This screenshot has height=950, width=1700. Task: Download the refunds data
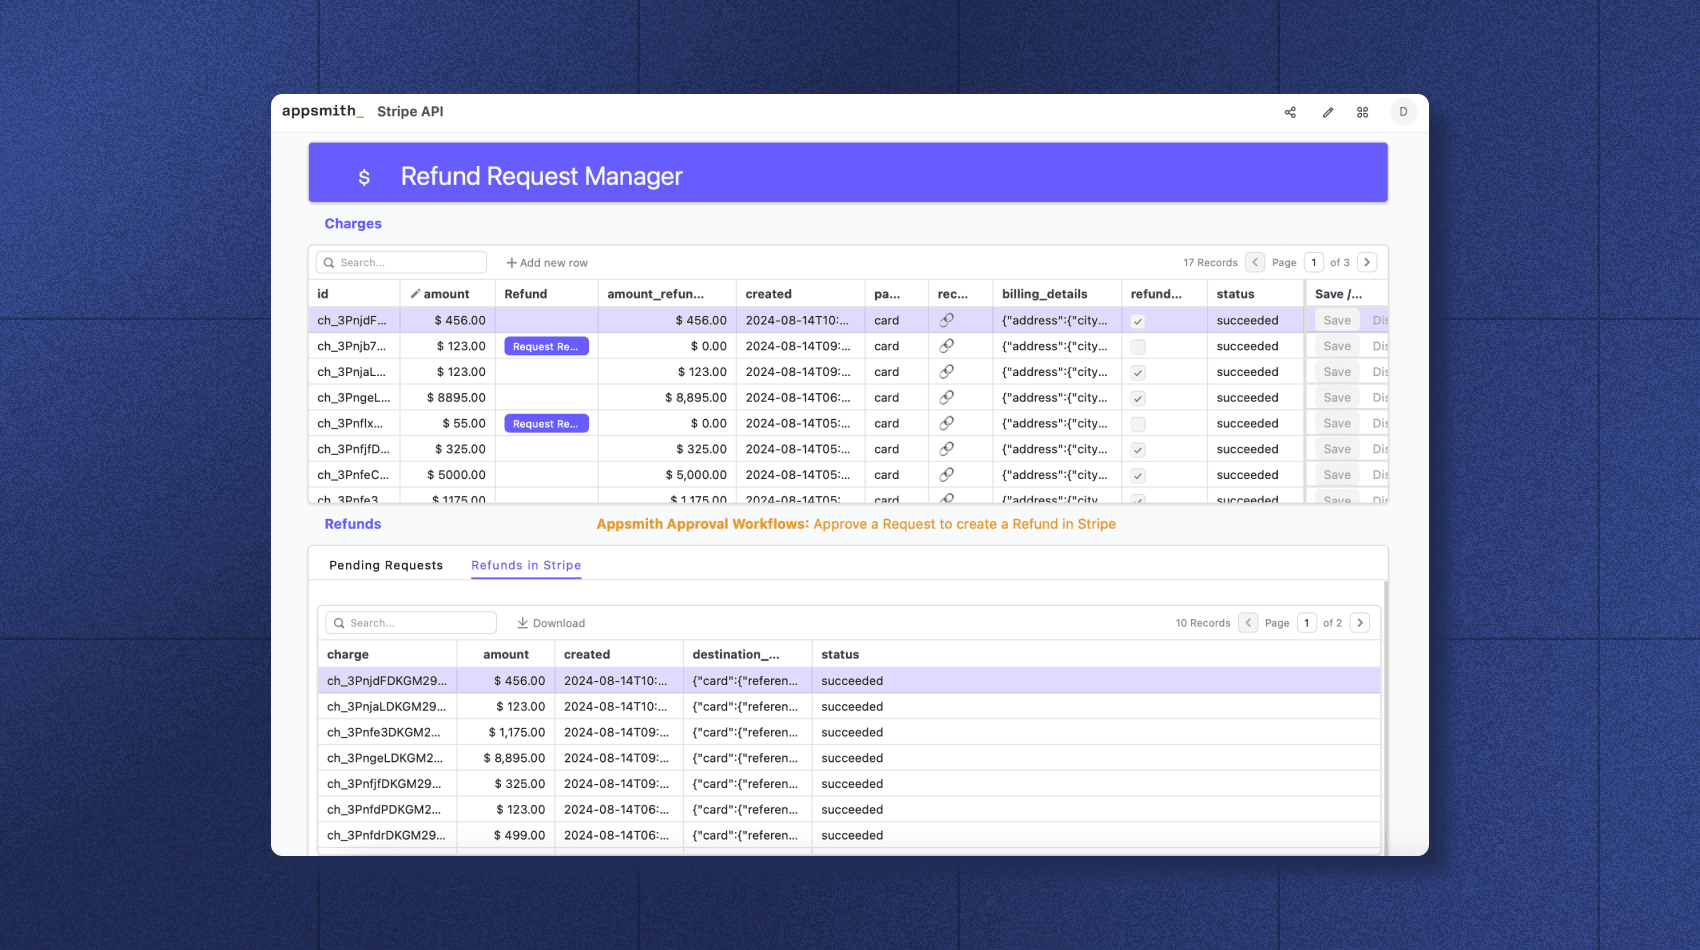pyautogui.click(x=550, y=622)
